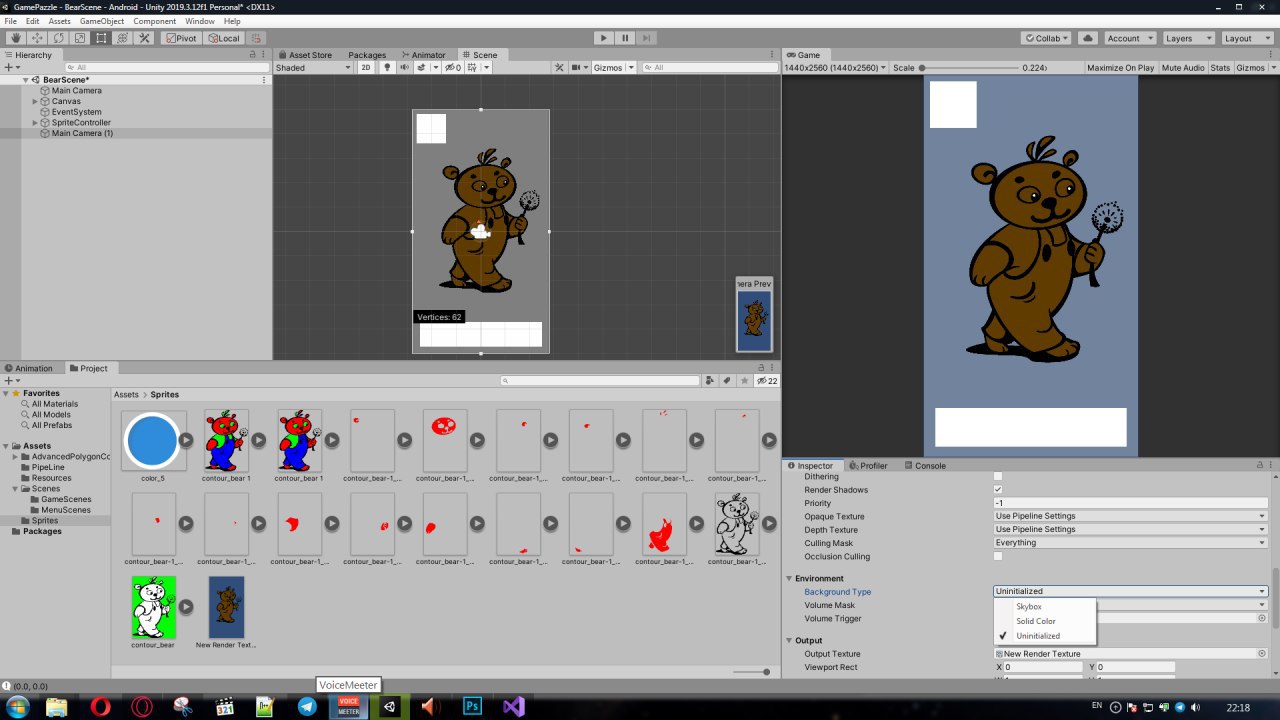The image size is (1280, 720).
Task: Choose Skybox background type
Action: click(1045, 607)
